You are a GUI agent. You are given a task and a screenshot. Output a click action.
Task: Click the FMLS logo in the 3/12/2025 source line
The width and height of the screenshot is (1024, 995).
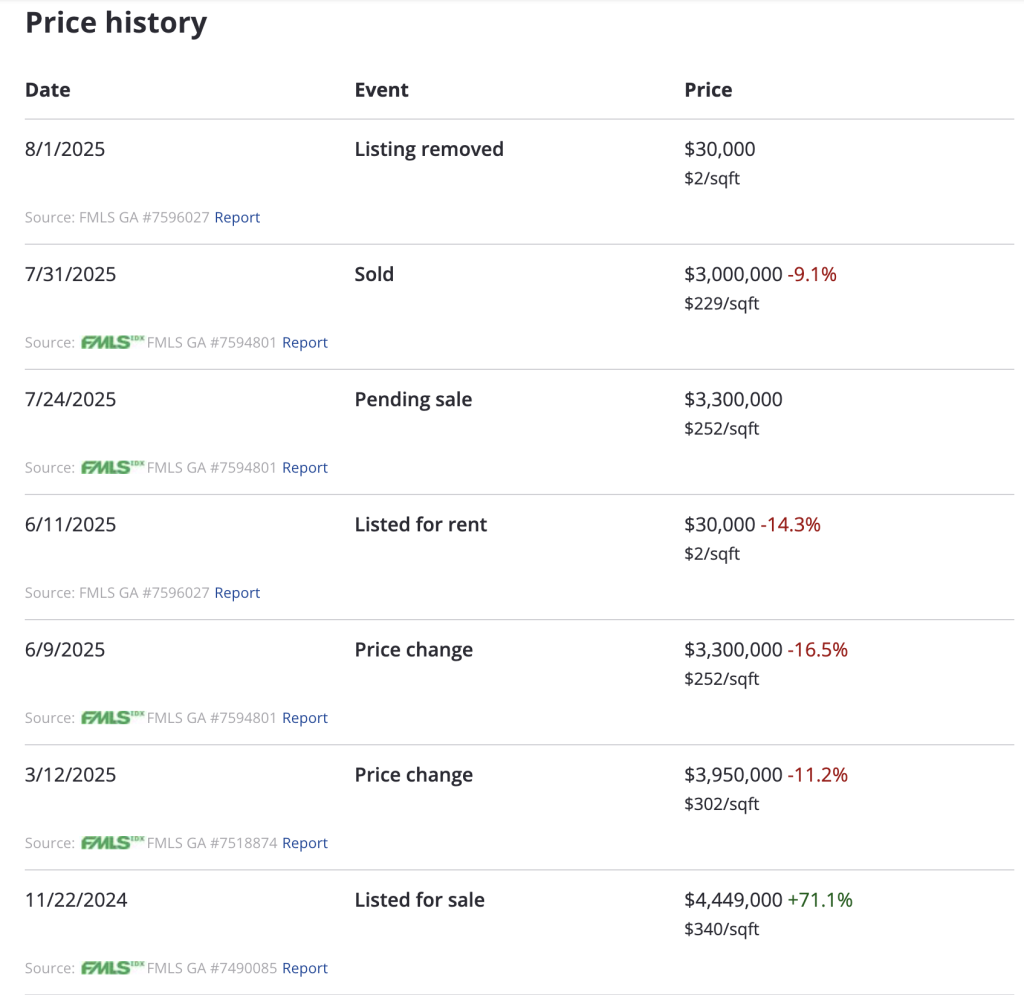[112, 842]
